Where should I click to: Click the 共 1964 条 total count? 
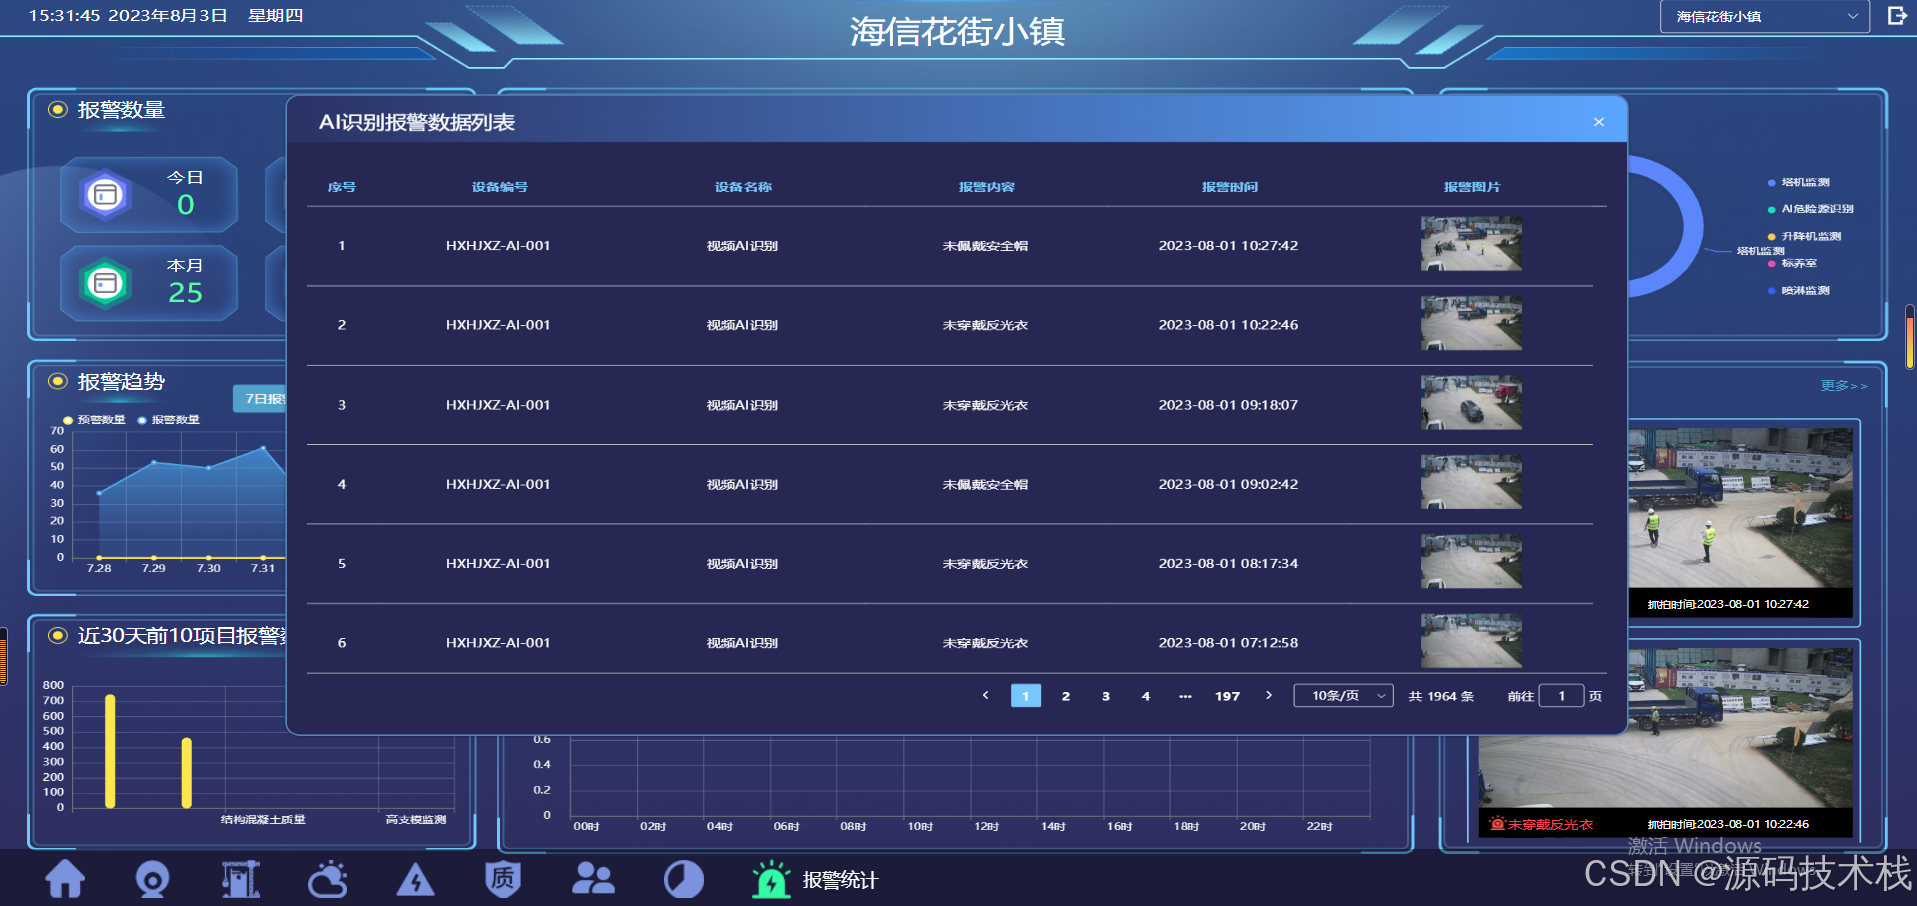click(1441, 696)
